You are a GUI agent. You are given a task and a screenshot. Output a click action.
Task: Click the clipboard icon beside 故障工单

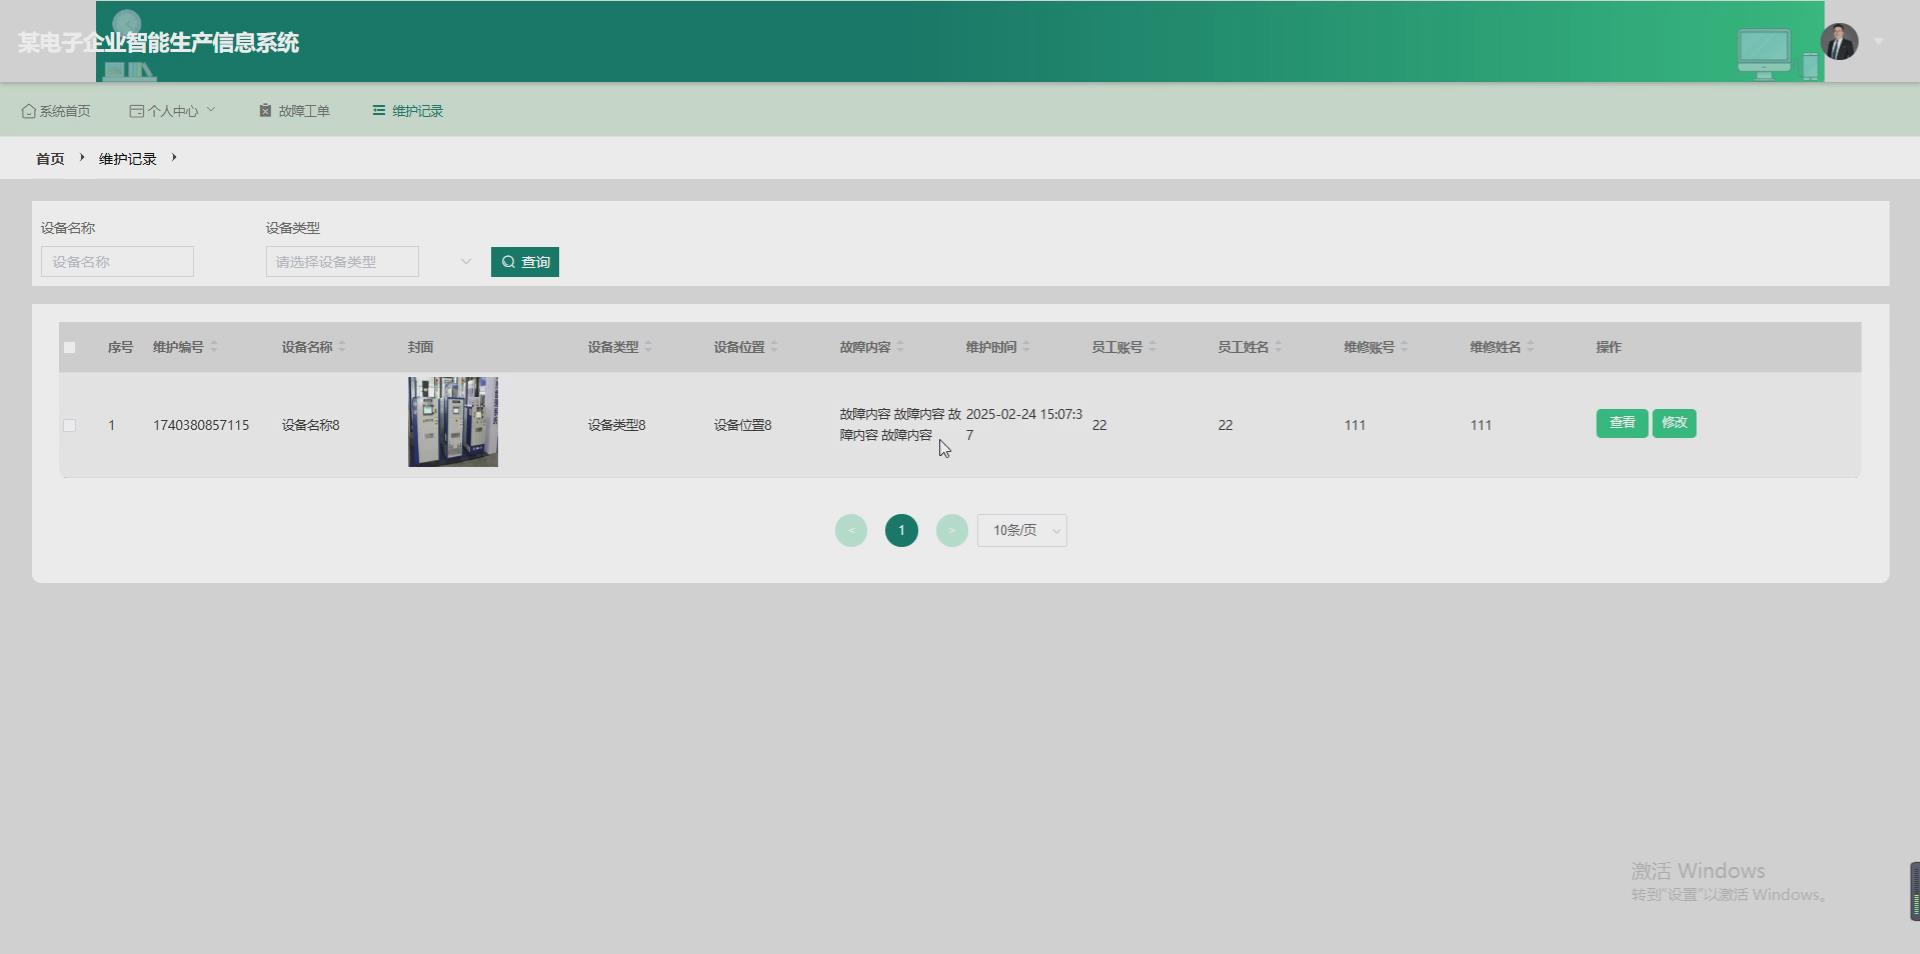pos(265,110)
